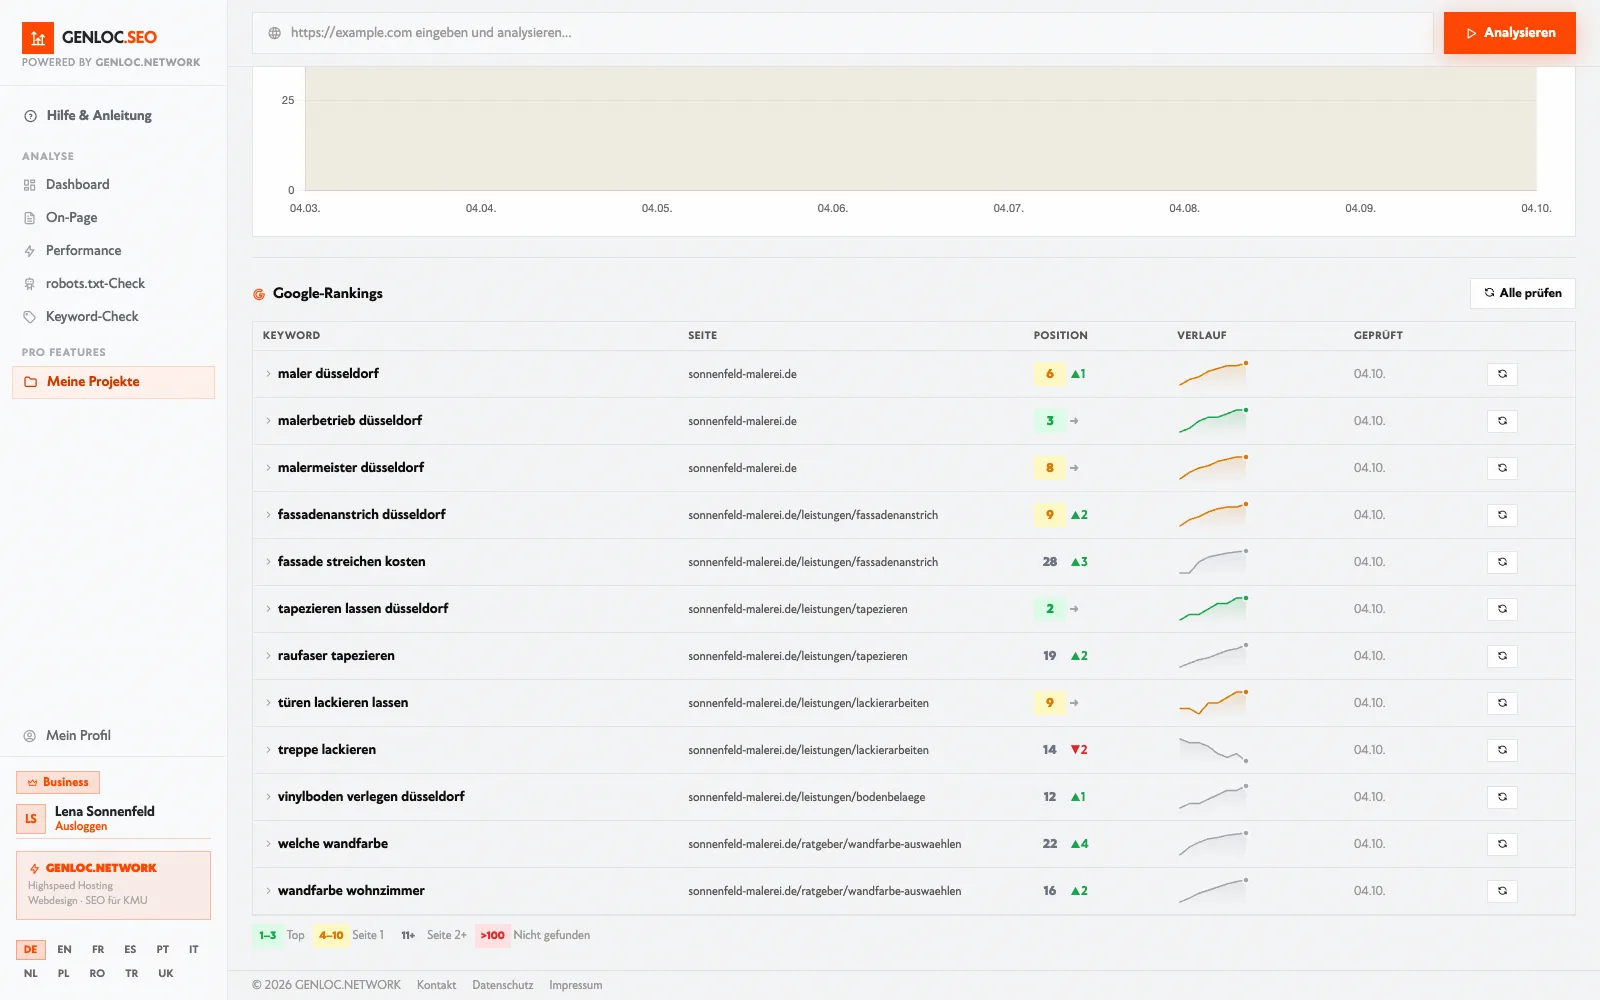Image resolution: width=1600 pixels, height=1000 pixels.
Task: Open Meine Projekte
Action: [113, 382]
